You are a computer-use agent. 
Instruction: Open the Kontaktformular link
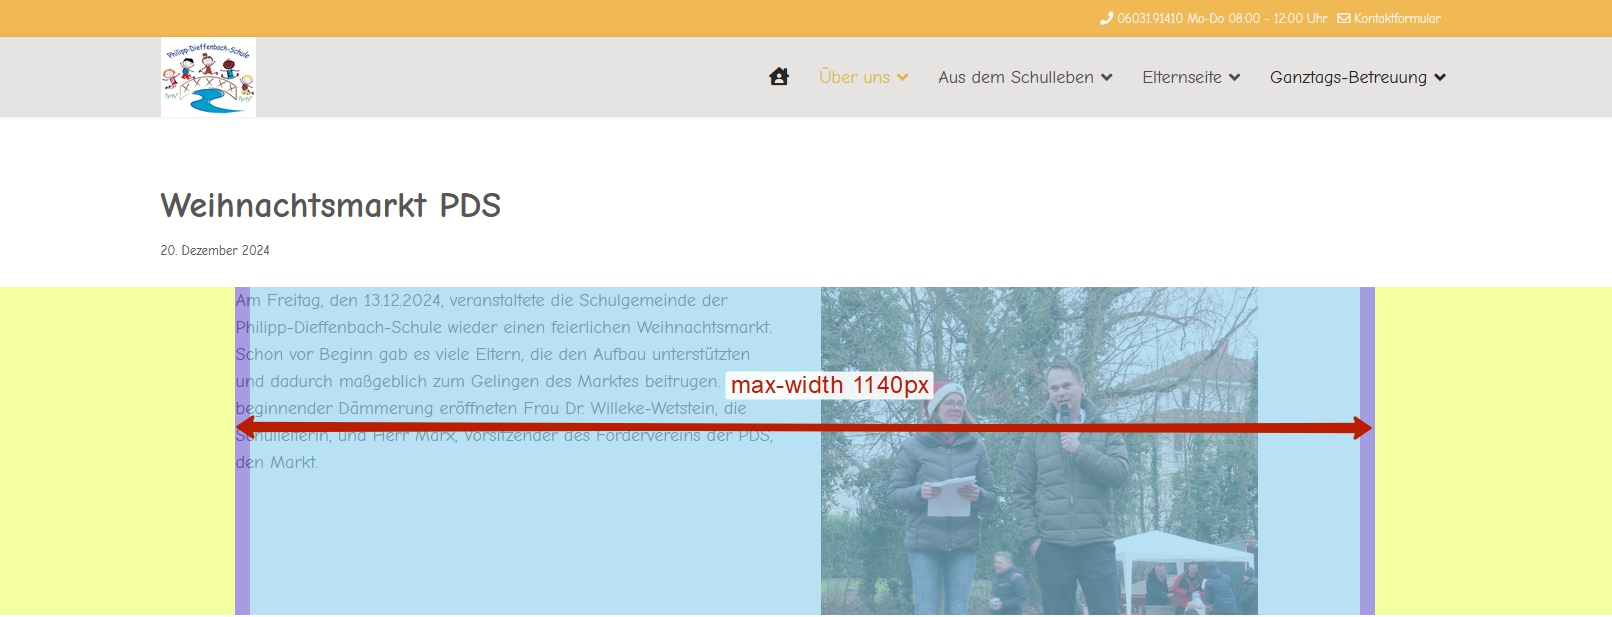point(1397,18)
